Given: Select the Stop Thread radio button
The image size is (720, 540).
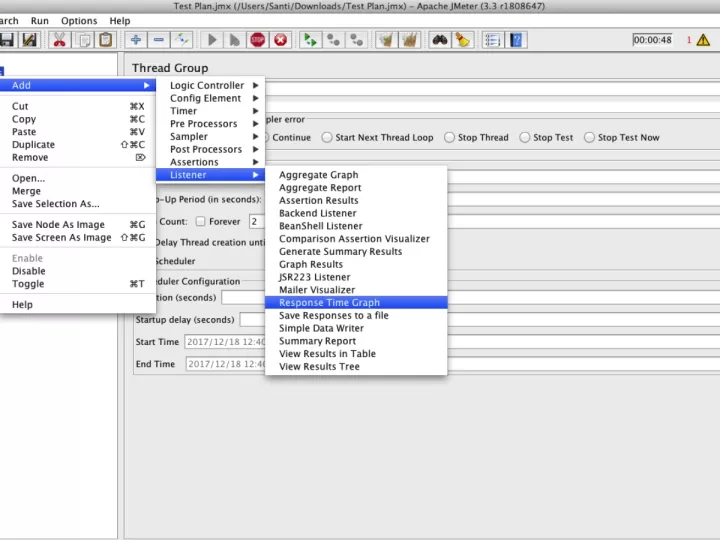Looking at the screenshot, I should point(451,138).
